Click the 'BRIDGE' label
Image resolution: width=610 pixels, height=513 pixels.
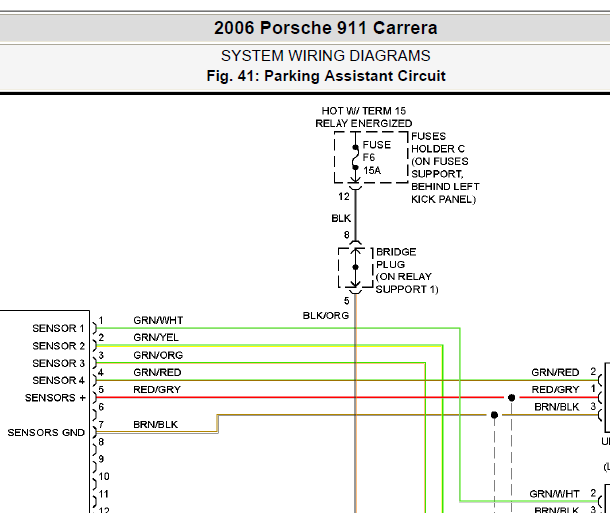[x=396, y=252]
